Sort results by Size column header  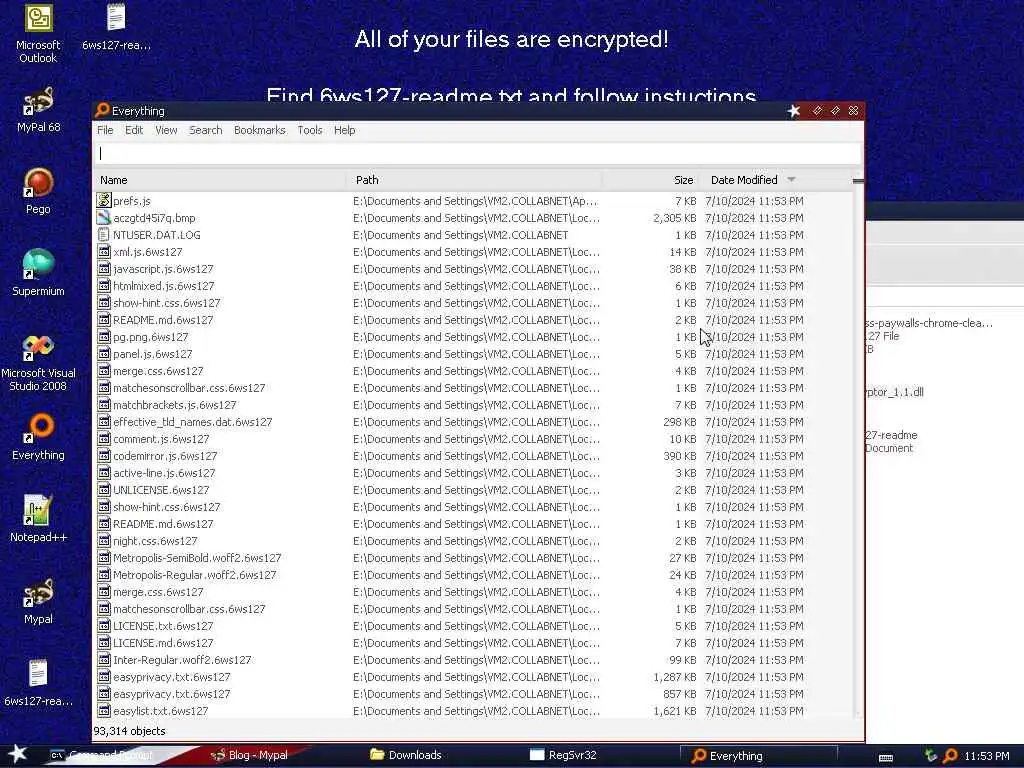[x=650, y=180]
